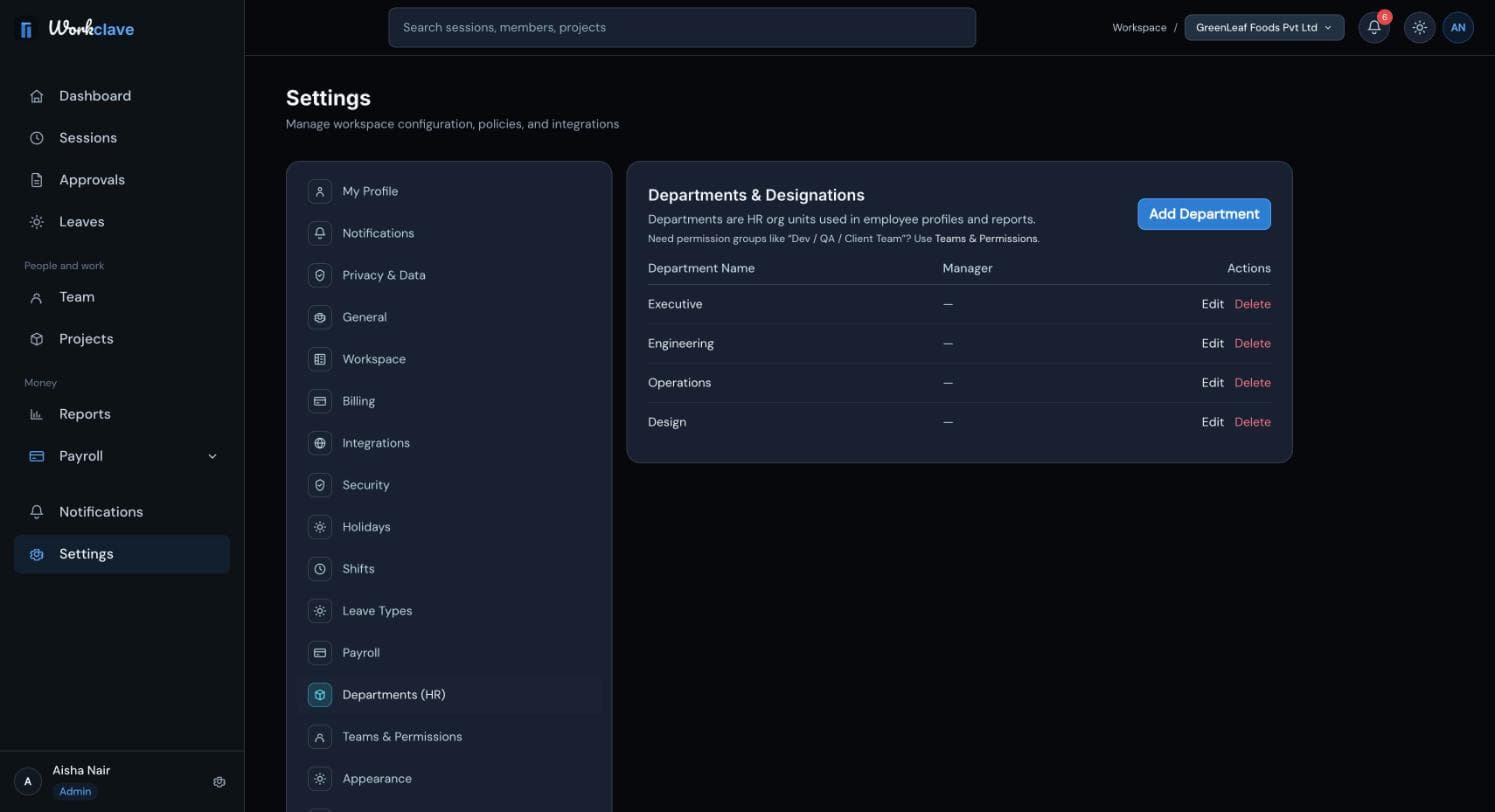The height and width of the screenshot is (812, 1495).
Task: Click the Workclave logo icon
Action: click(26, 29)
